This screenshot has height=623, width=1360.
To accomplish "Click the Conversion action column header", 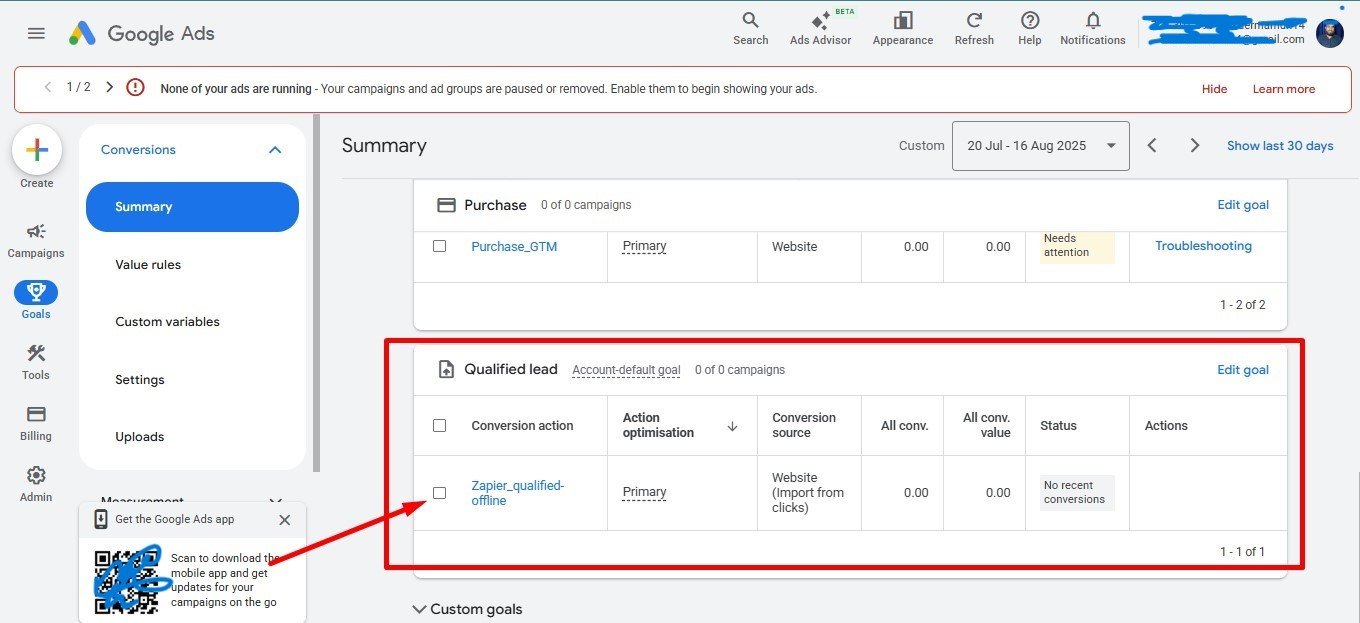I will pyautogui.click(x=522, y=426).
